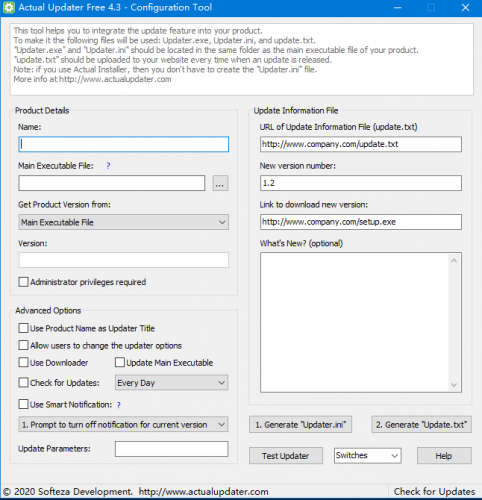Click Generate "Updater.ini" button

[x=300, y=425]
